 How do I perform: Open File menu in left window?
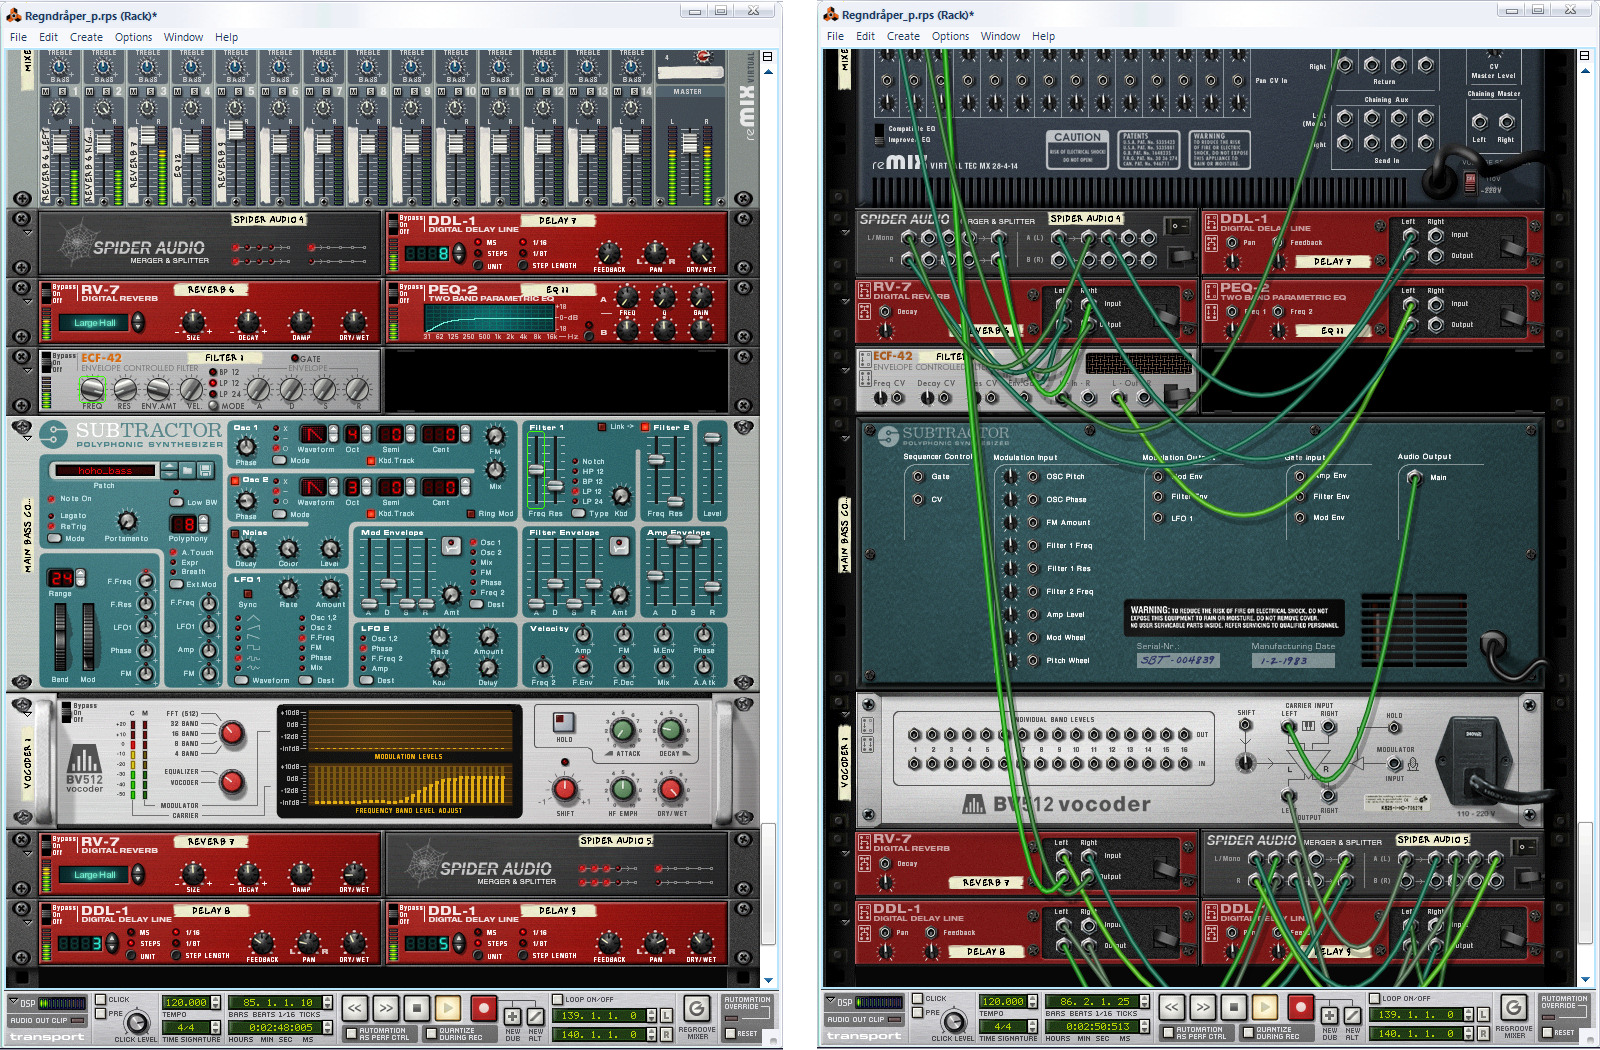tap(18, 37)
